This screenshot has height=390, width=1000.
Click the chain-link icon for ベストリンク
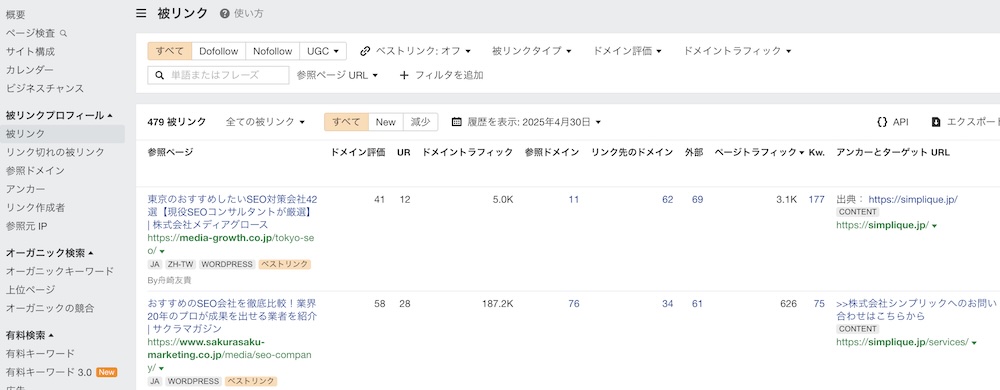(x=365, y=51)
